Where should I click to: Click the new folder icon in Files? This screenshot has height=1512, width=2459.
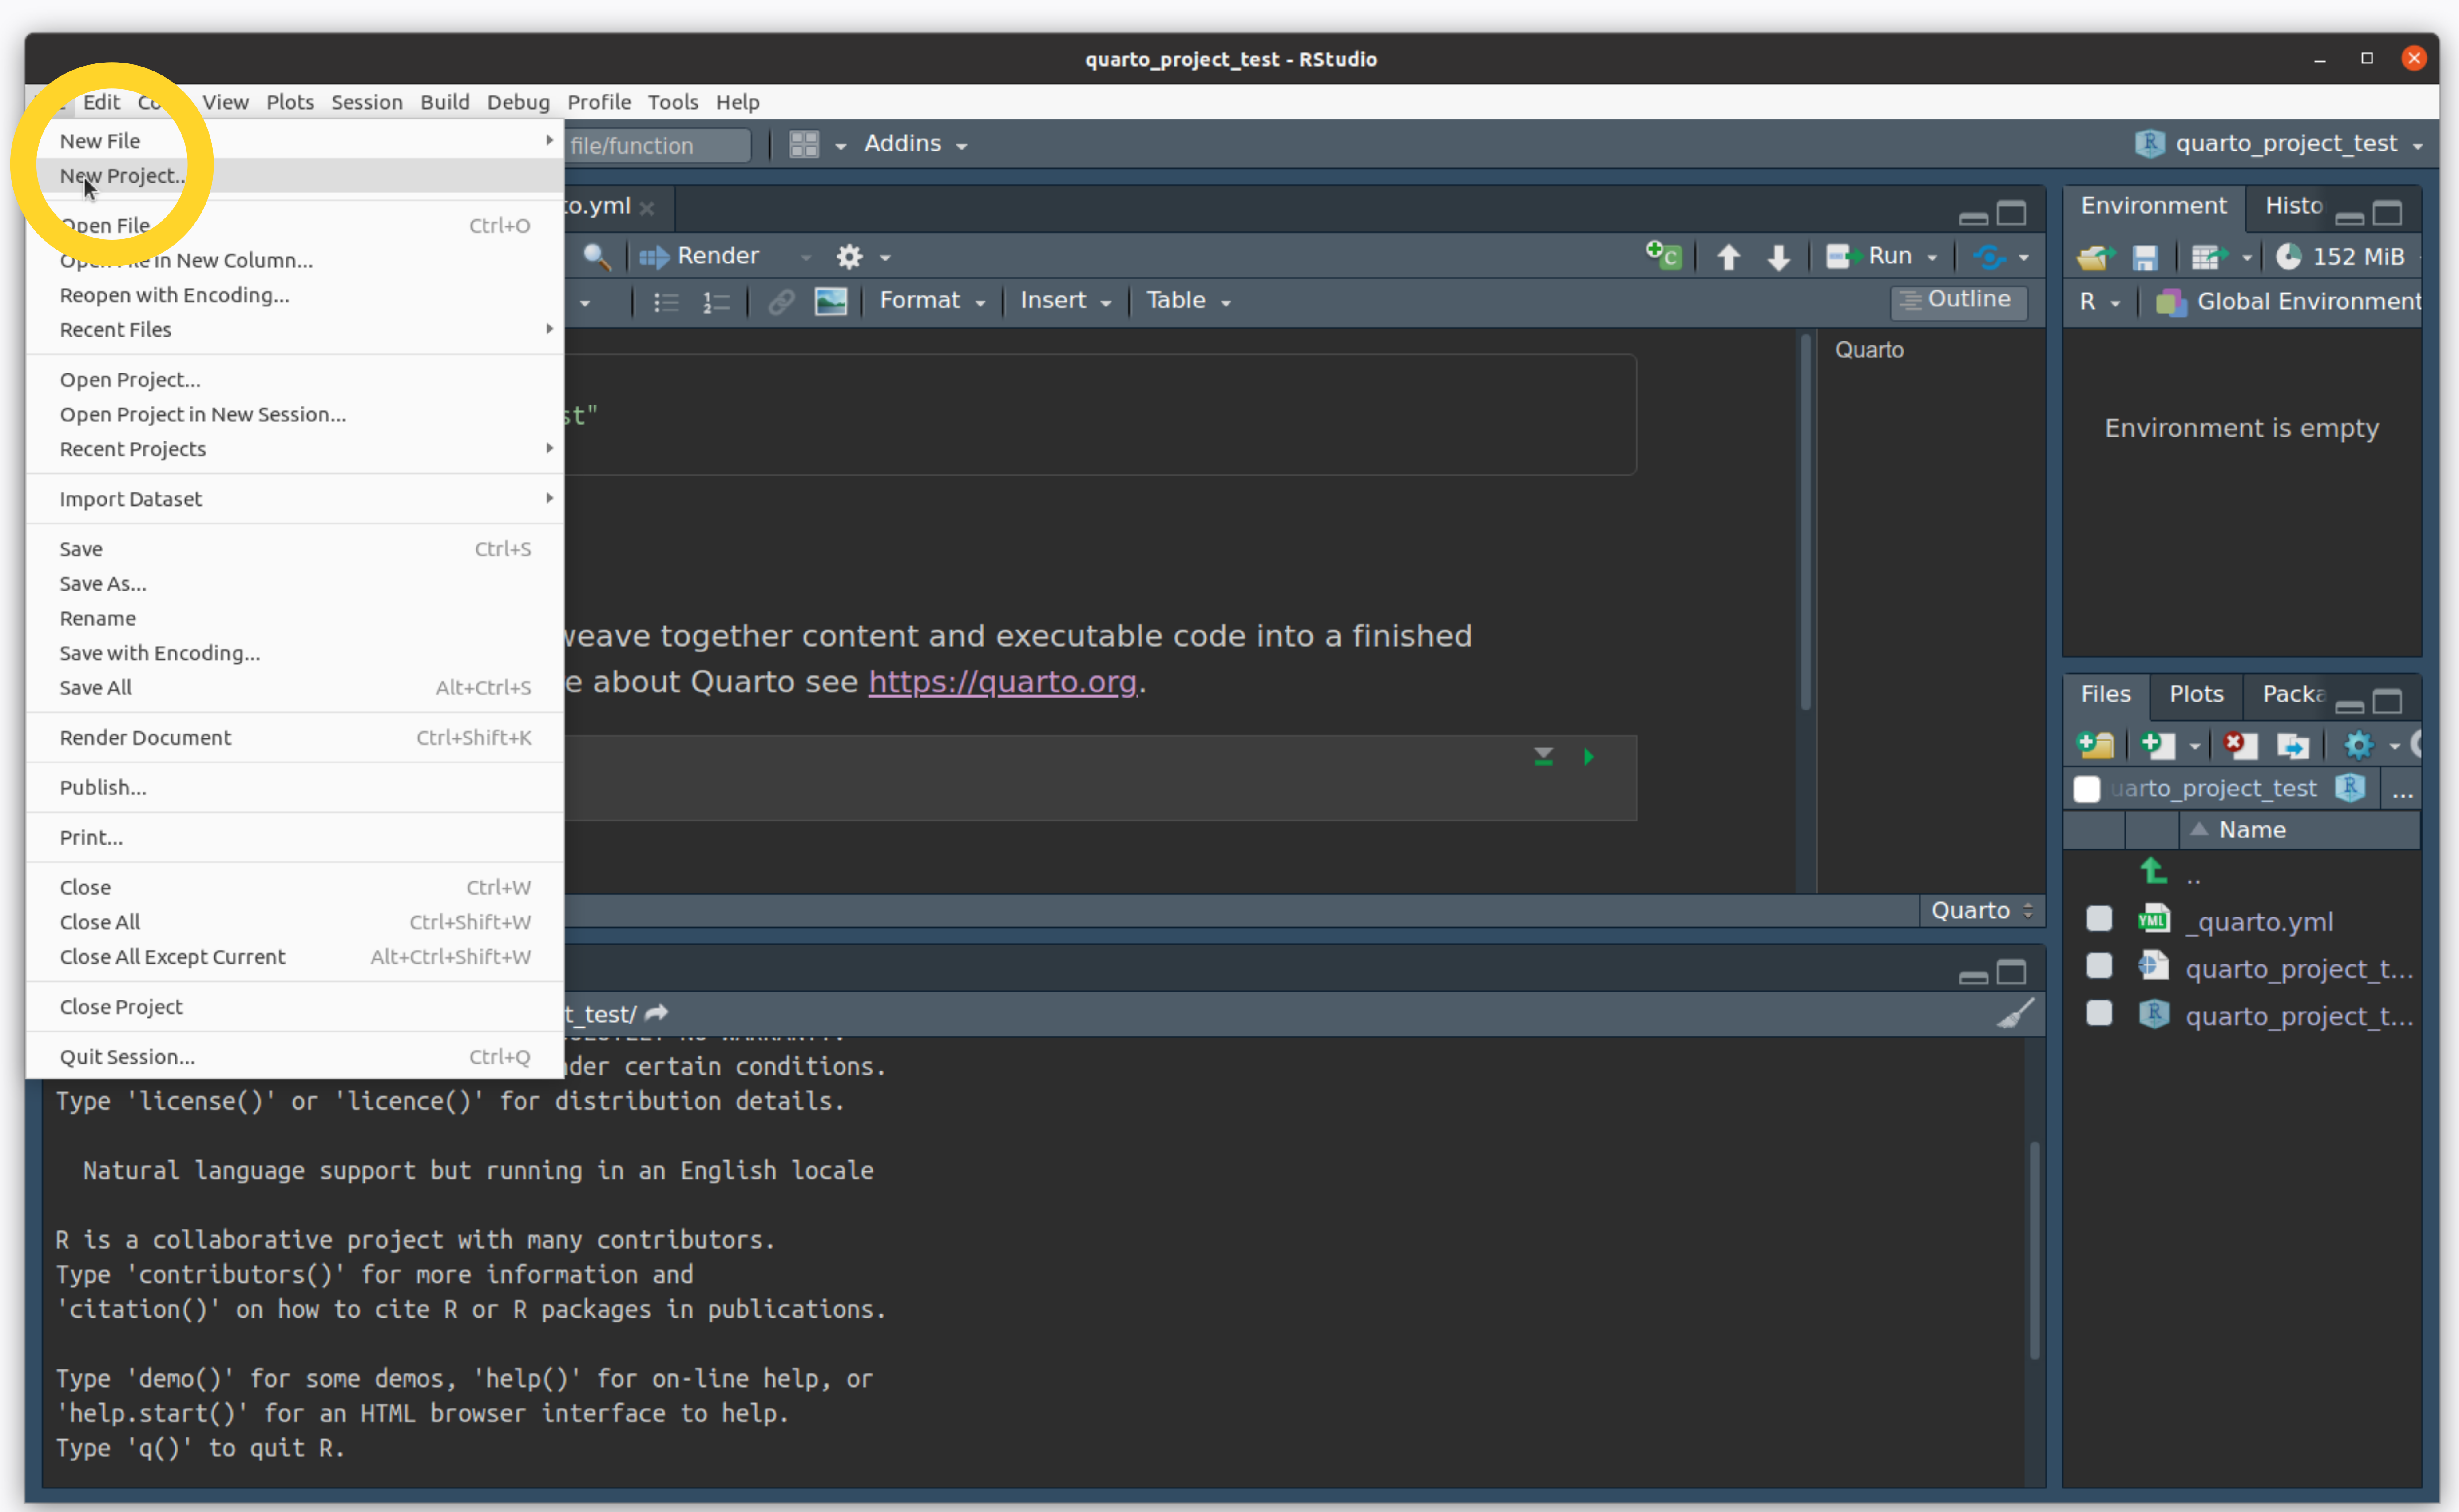point(2095,745)
